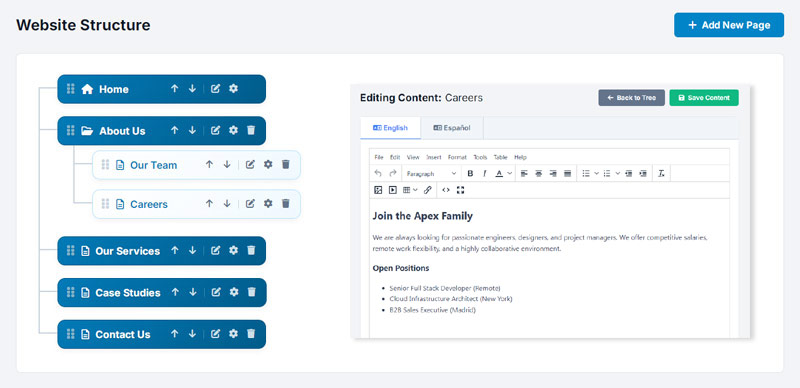
Task: Open the File menu in the editor
Action: click(x=379, y=157)
